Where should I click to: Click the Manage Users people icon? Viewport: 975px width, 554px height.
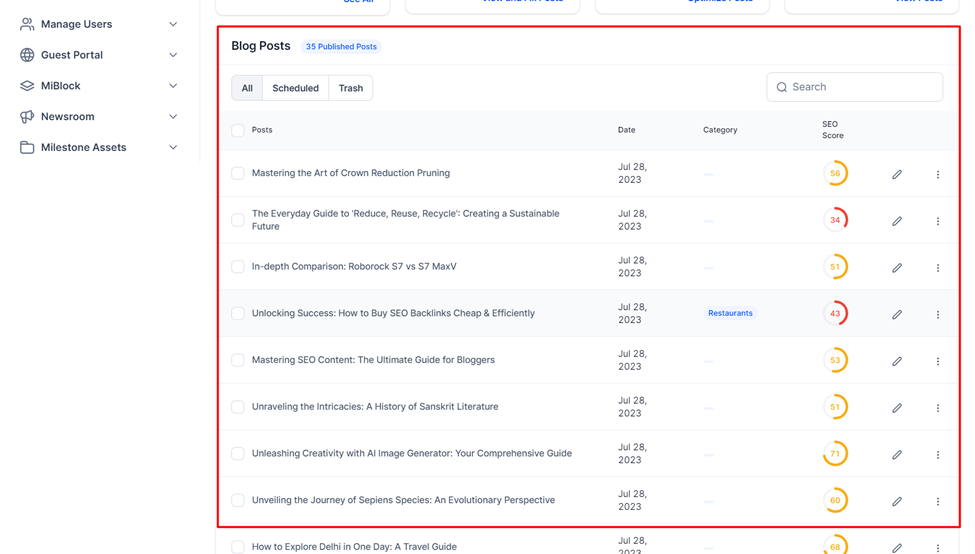(27, 24)
